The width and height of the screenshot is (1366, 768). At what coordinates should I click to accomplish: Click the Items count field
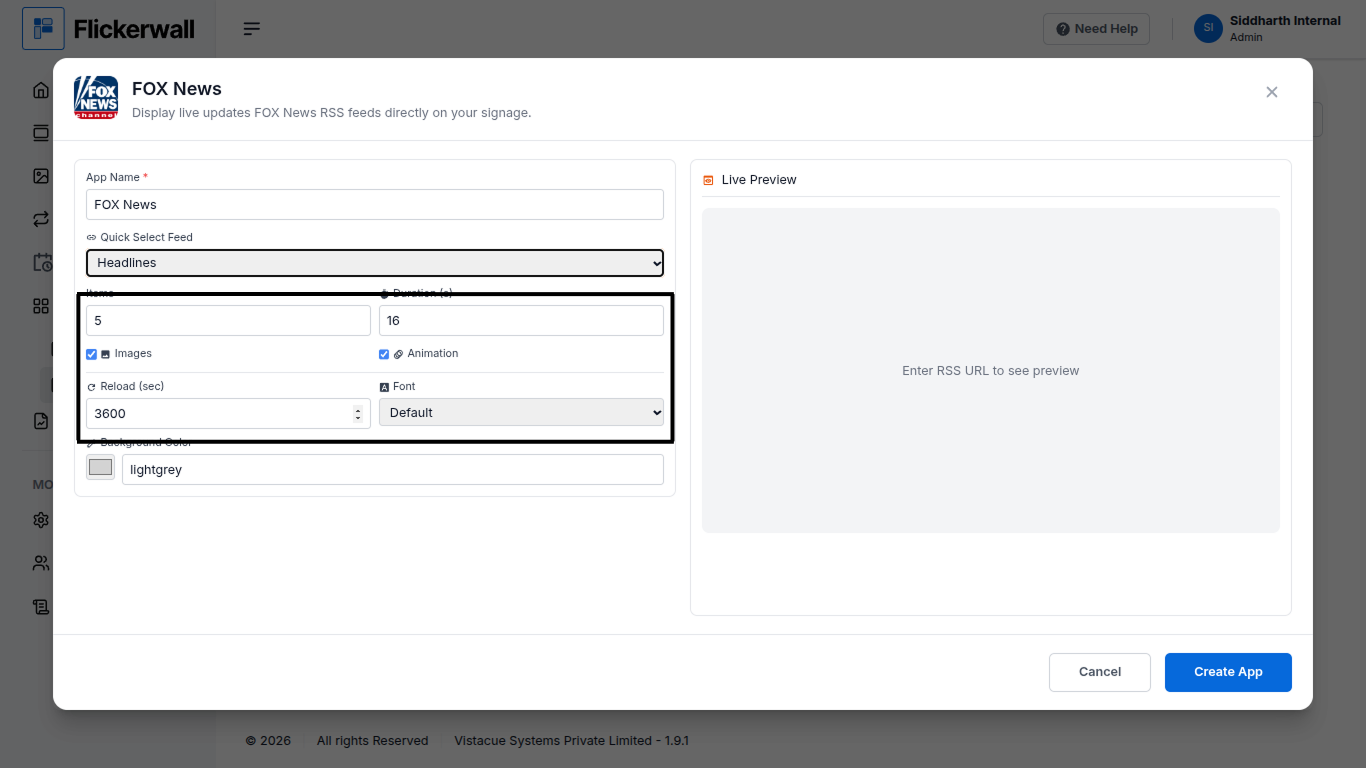228,321
